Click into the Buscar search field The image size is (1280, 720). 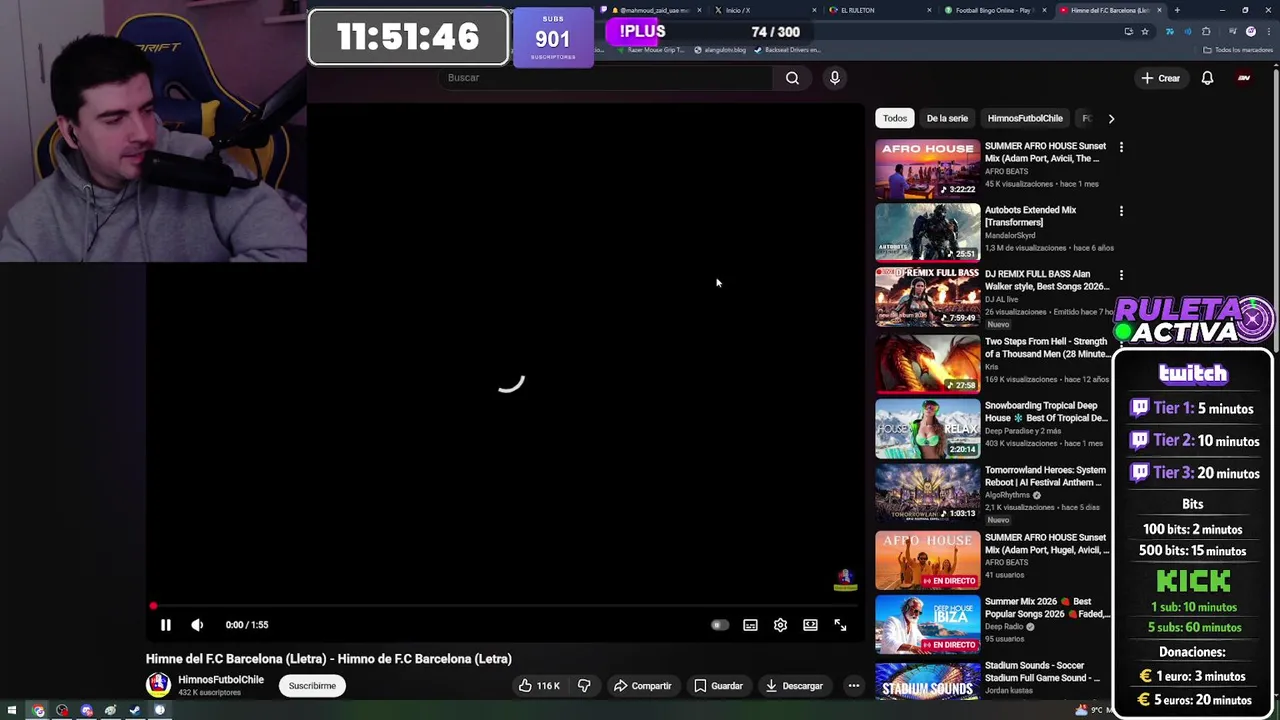point(605,78)
